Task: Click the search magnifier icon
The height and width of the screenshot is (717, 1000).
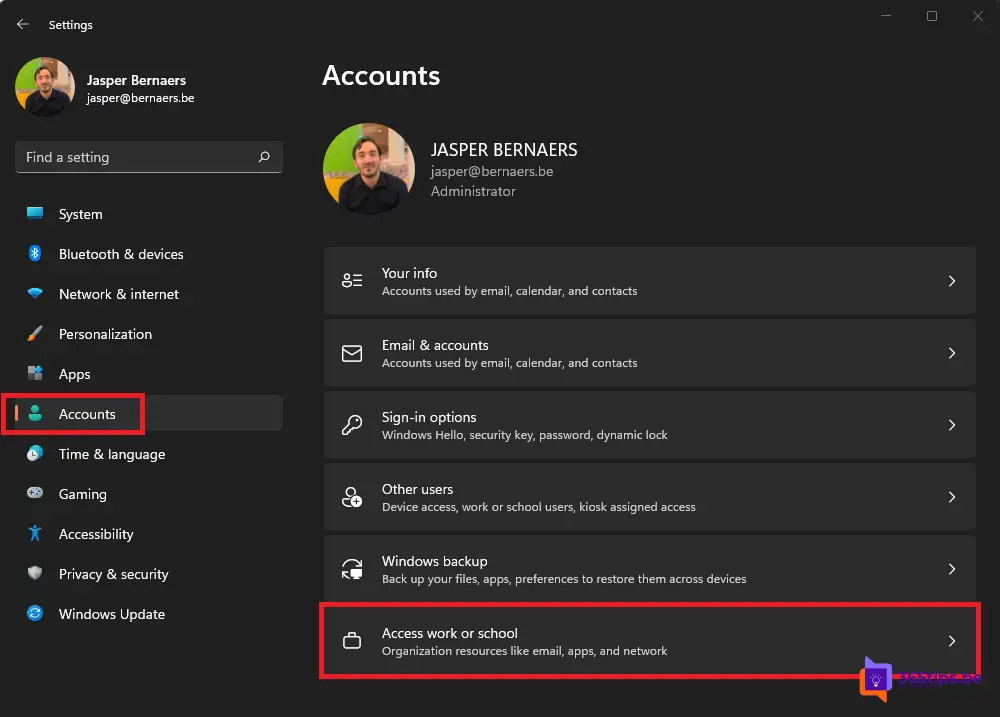Action: tap(263, 157)
